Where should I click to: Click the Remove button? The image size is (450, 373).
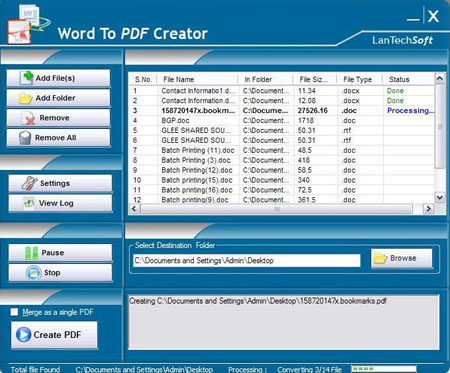[58, 118]
